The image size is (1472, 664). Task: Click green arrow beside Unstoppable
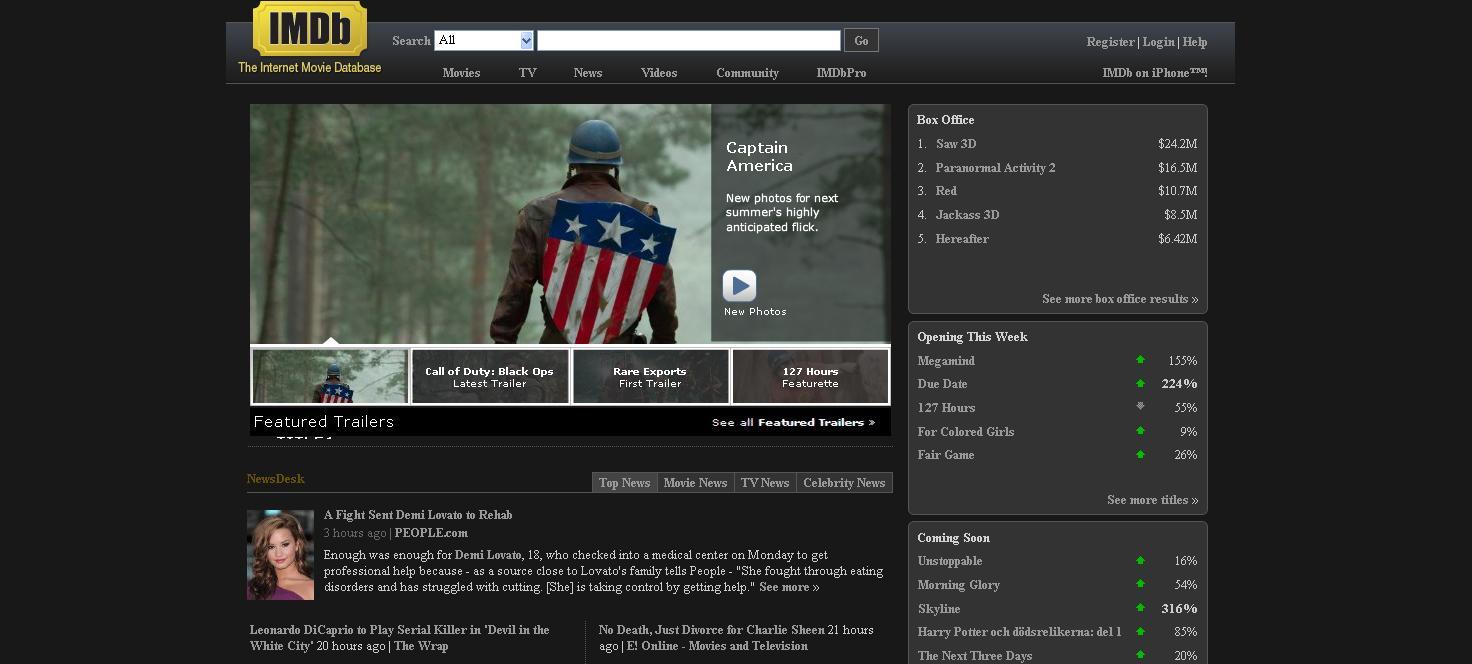tap(1140, 561)
